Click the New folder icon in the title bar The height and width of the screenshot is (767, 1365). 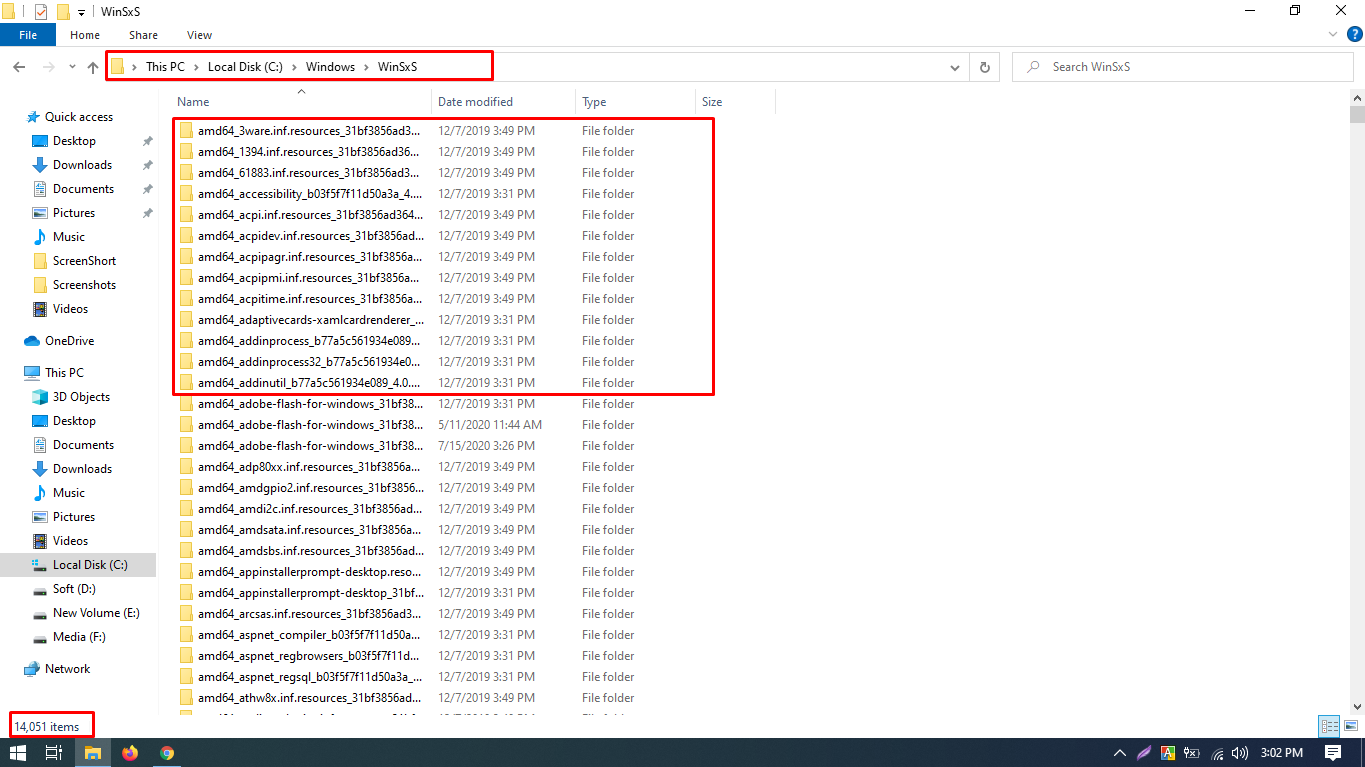click(x=62, y=12)
